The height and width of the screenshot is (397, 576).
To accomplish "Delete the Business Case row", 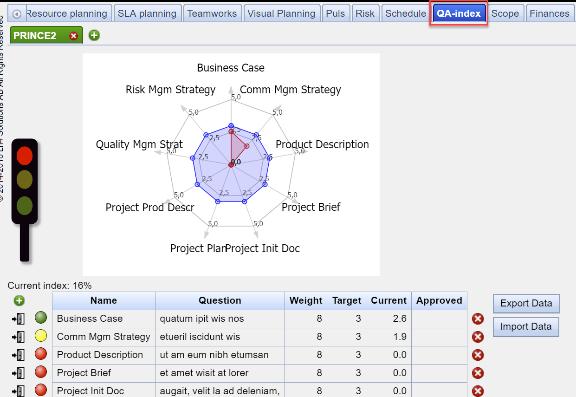I will click(x=478, y=319).
